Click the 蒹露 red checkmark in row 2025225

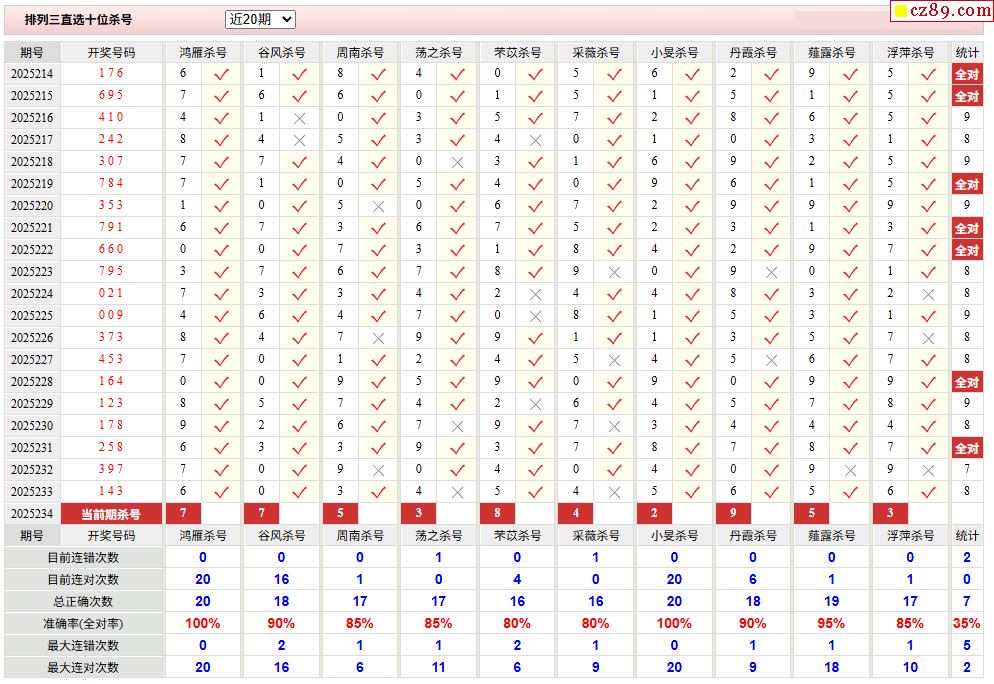click(850, 316)
